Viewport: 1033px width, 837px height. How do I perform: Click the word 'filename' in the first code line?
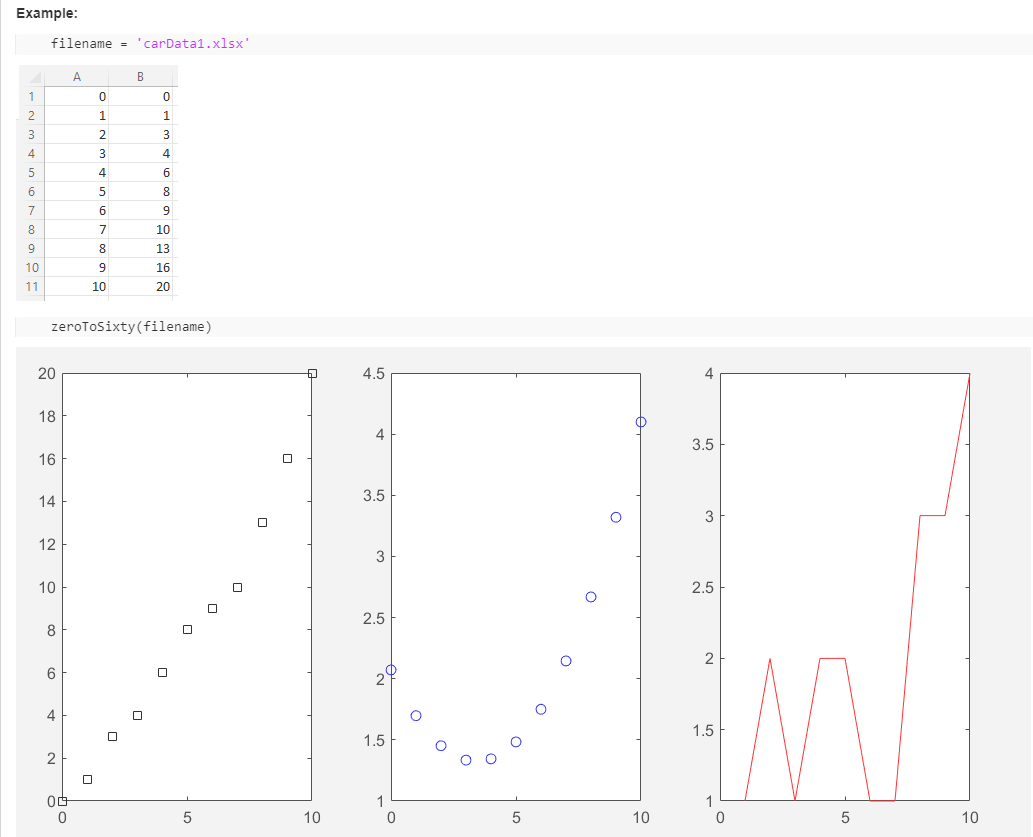(82, 43)
